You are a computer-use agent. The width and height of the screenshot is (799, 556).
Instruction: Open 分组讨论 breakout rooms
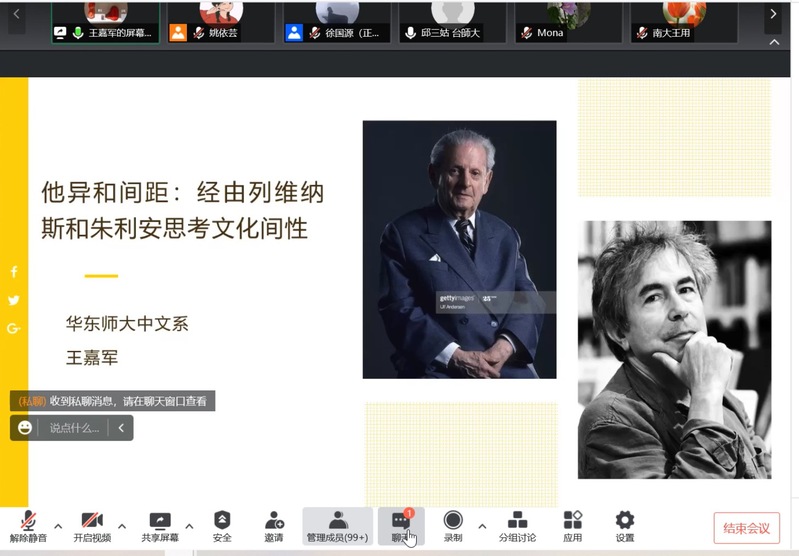[517, 526]
